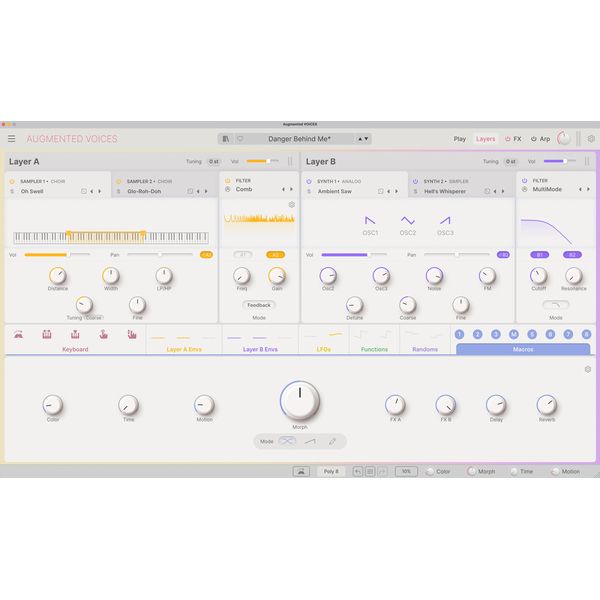This screenshot has height=600, width=600.
Task: Click the undo arrow in status bar
Action: click(357, 471)
